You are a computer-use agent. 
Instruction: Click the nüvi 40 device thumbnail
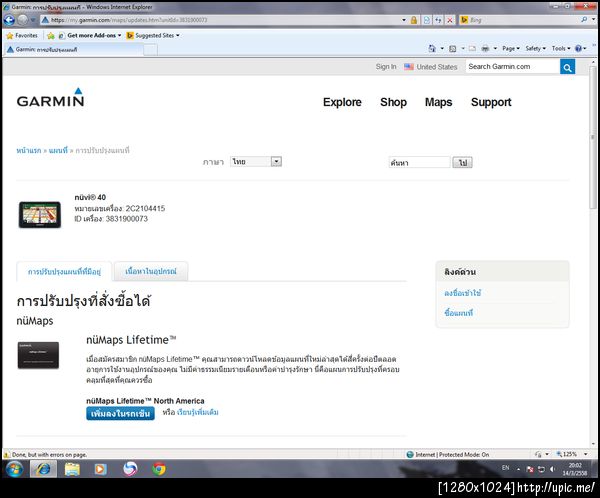tap(40, 214)
